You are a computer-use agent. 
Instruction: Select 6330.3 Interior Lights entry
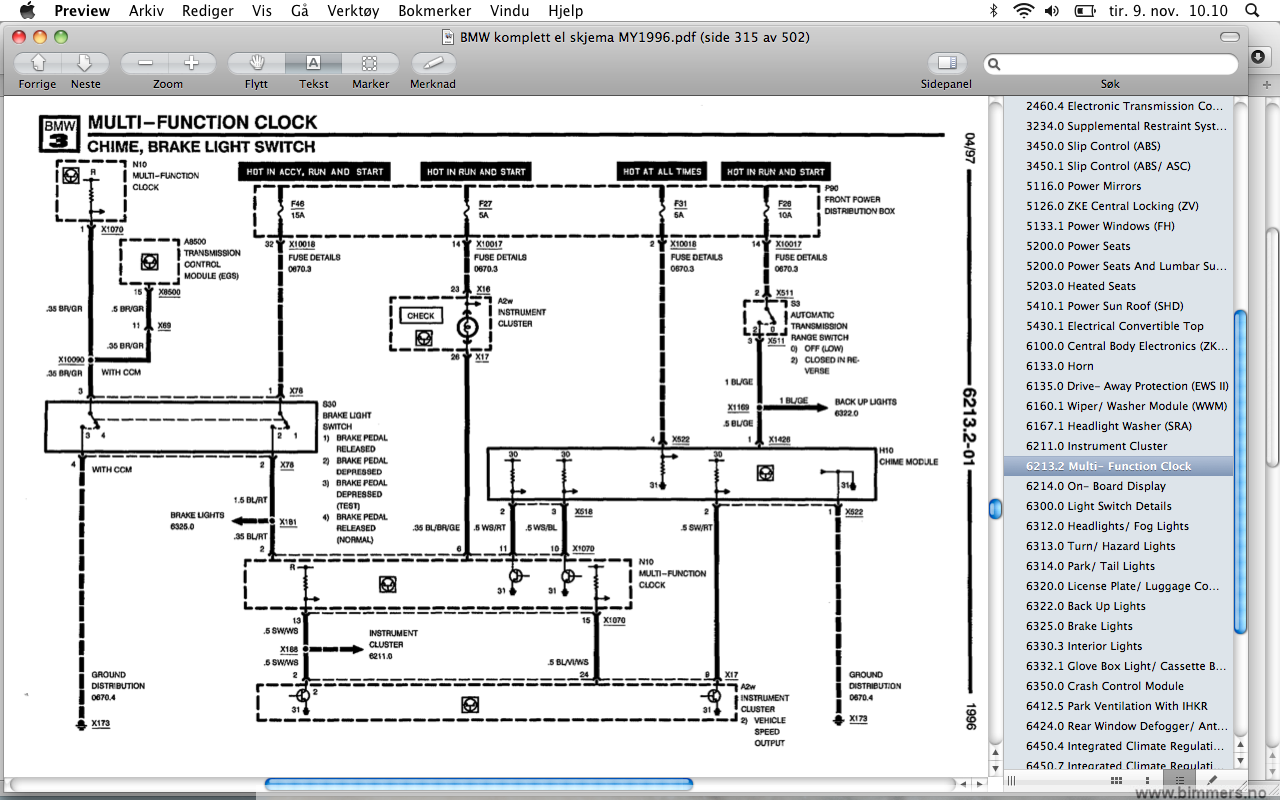pos(1119,646)
